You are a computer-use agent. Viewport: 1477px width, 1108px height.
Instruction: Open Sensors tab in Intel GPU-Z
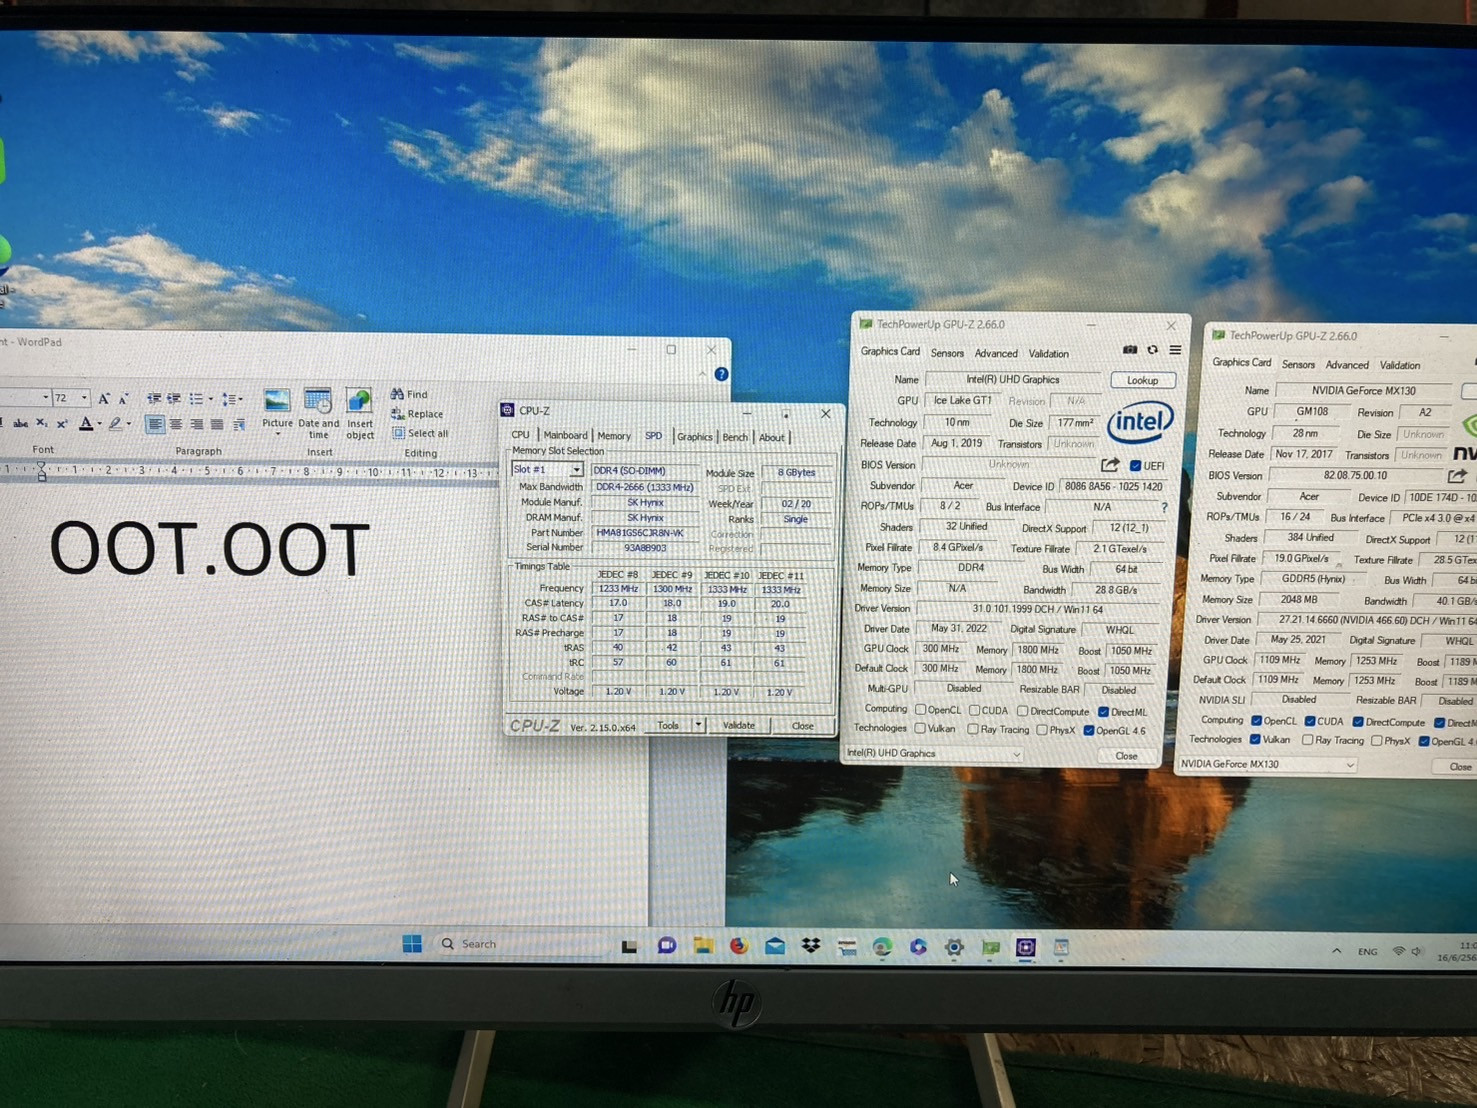click(947, 353)
